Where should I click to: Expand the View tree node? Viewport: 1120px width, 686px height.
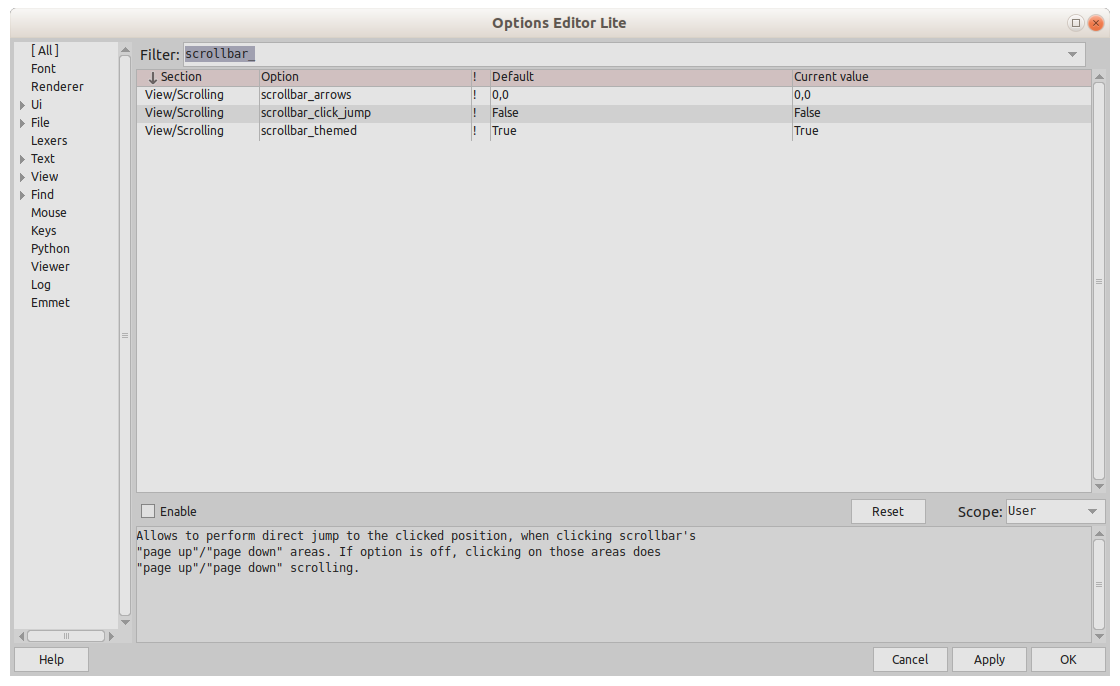click(23, 177)
